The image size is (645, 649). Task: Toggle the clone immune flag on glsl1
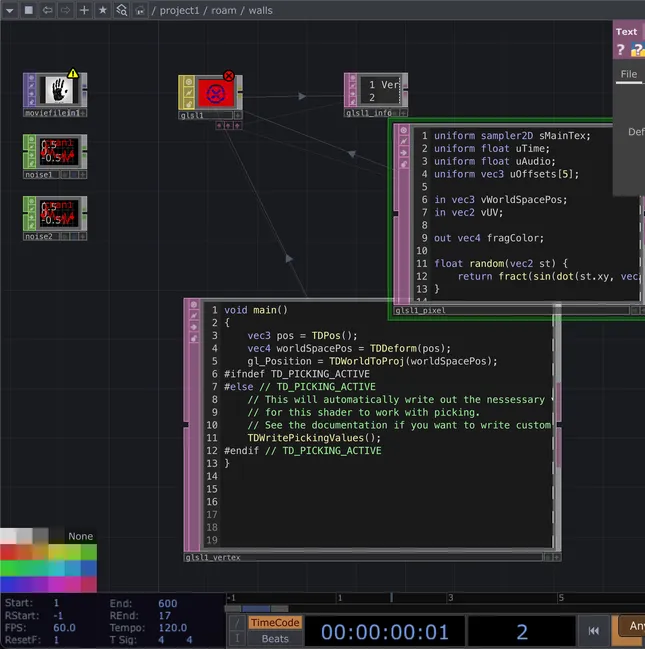[189, 93]
